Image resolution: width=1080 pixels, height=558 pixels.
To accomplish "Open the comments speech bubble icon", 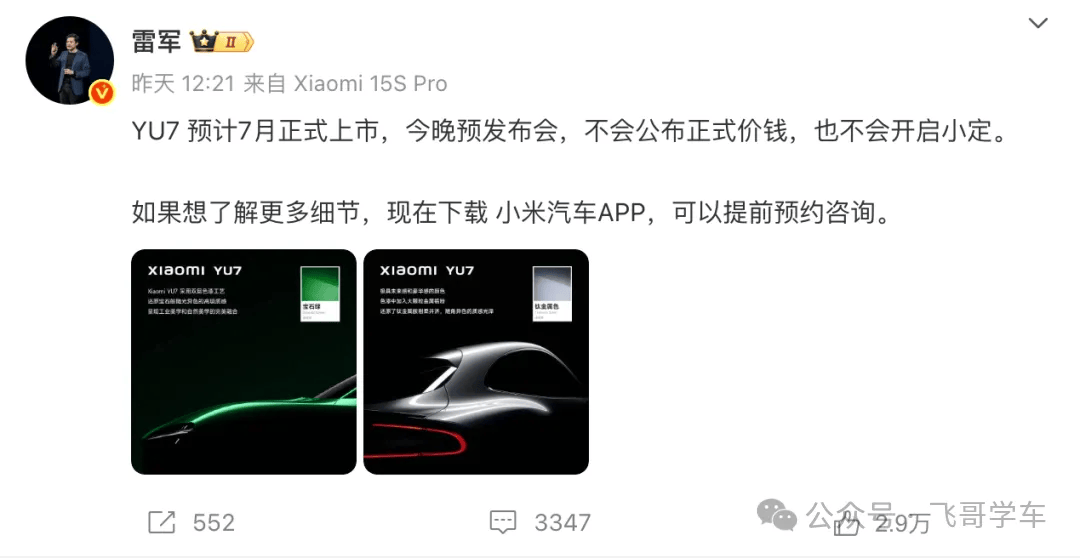I will [503, 522].
